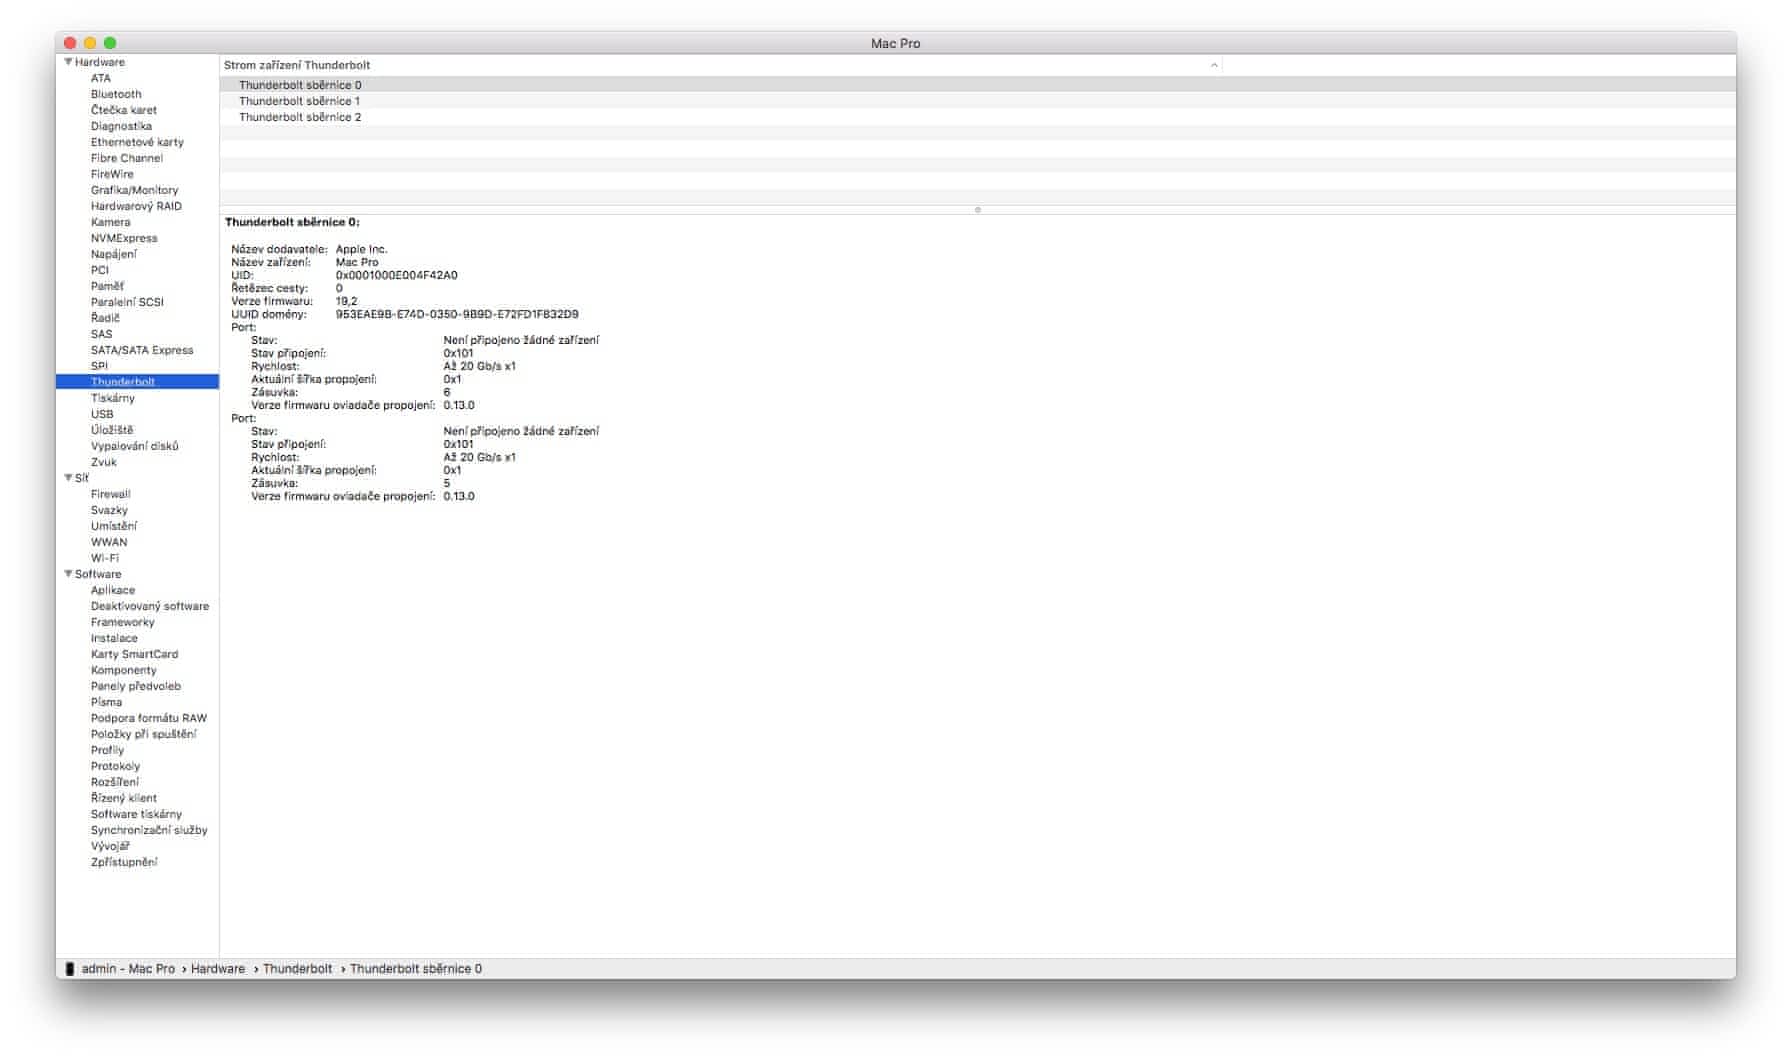Collapse the Hardware section triangle
The height and width of the screenshot is (1059, 1792).
(68, 62)
